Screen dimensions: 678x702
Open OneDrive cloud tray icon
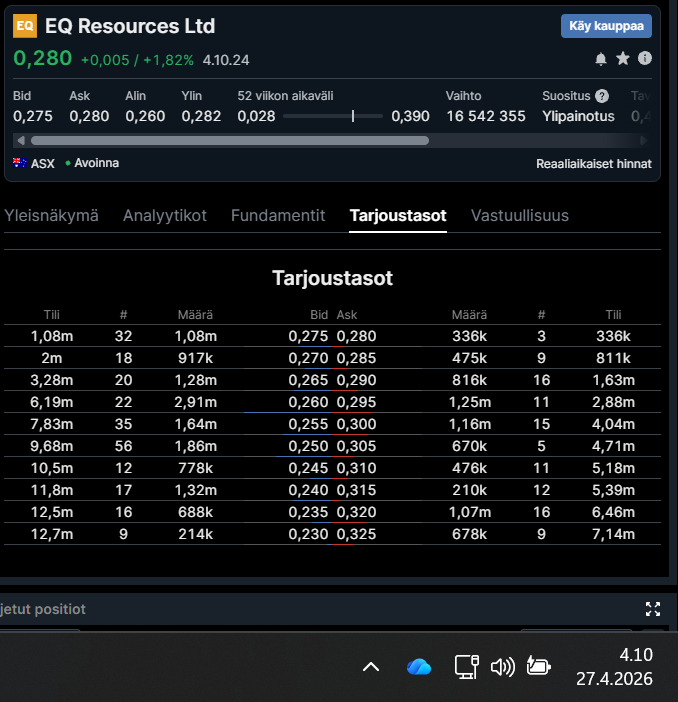(419, 667)
